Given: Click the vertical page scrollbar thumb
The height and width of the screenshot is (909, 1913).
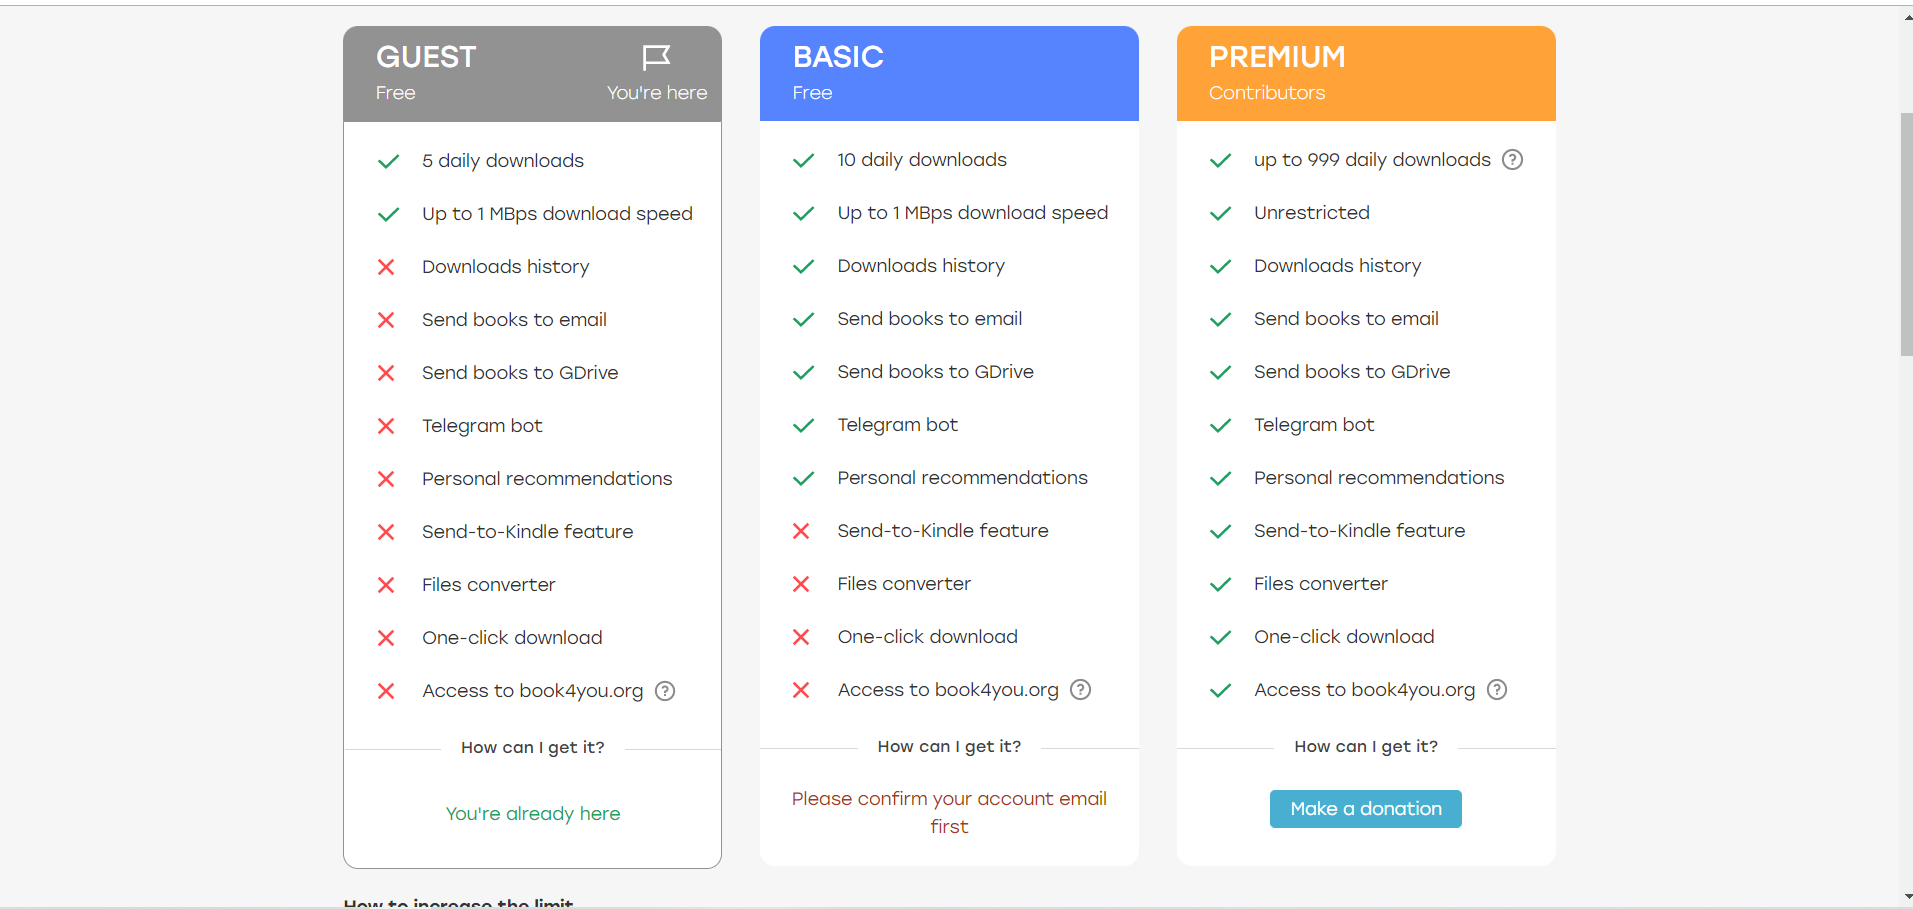Looking at the screenshot, I should tap(1906, 234).
